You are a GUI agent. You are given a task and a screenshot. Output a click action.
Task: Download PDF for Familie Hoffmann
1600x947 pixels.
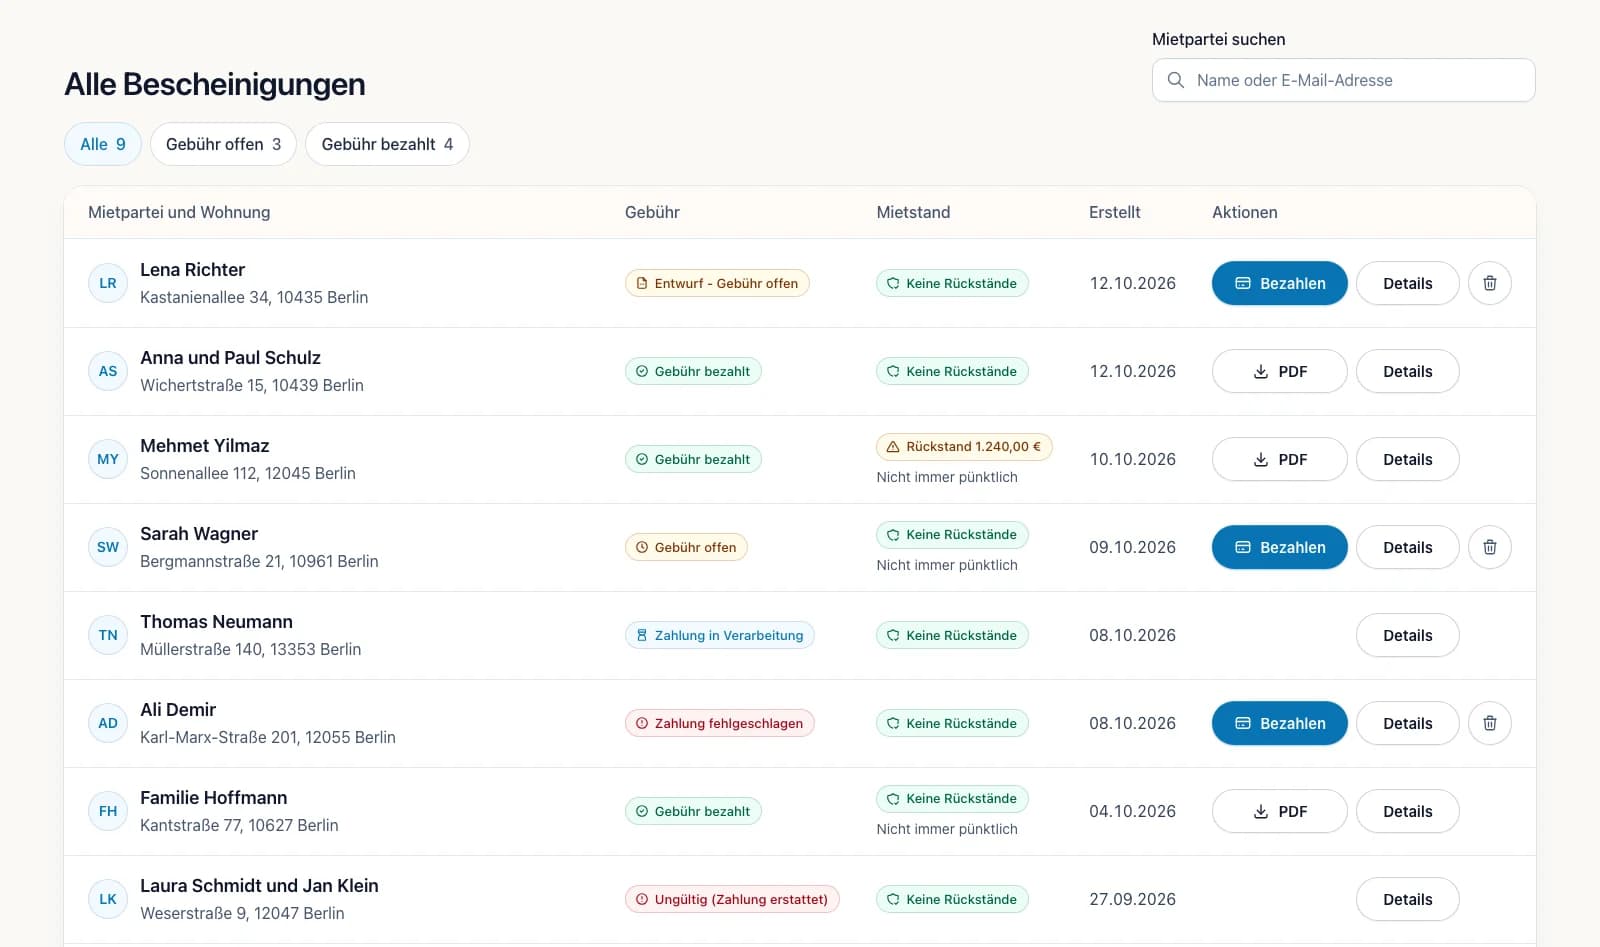click(x=1279, y=811)
